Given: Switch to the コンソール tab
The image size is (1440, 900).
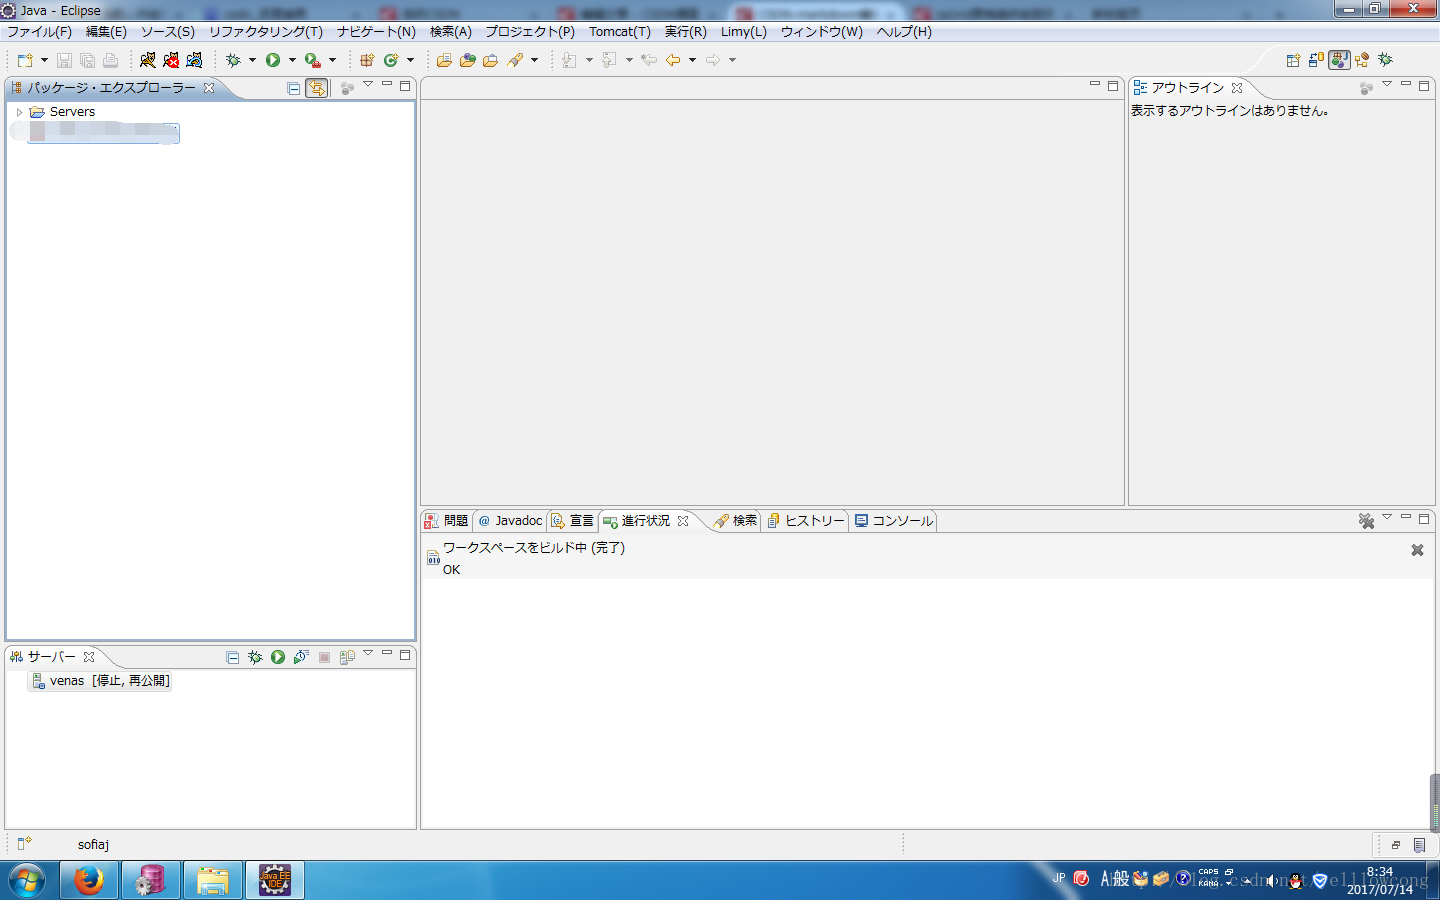Looking at the screenshot, I should [894, 521].
